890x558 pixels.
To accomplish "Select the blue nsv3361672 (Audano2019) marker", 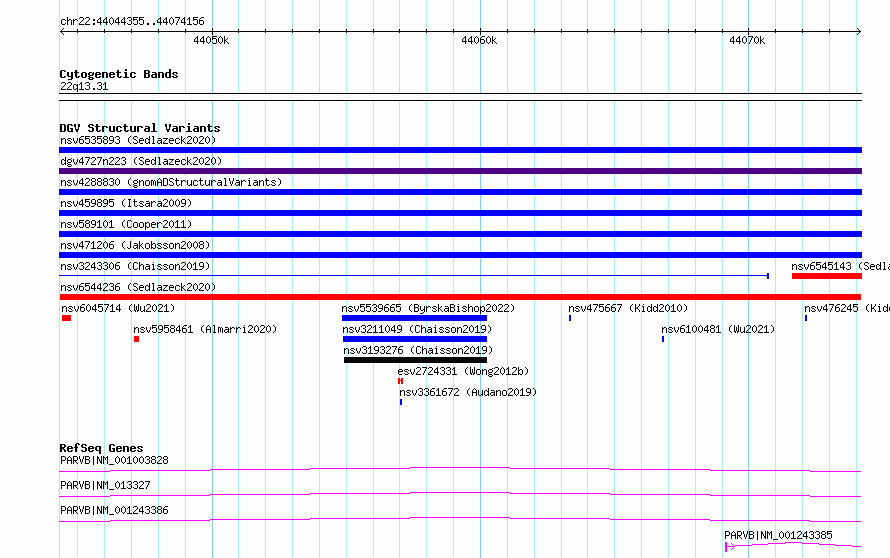I will 401,402.
